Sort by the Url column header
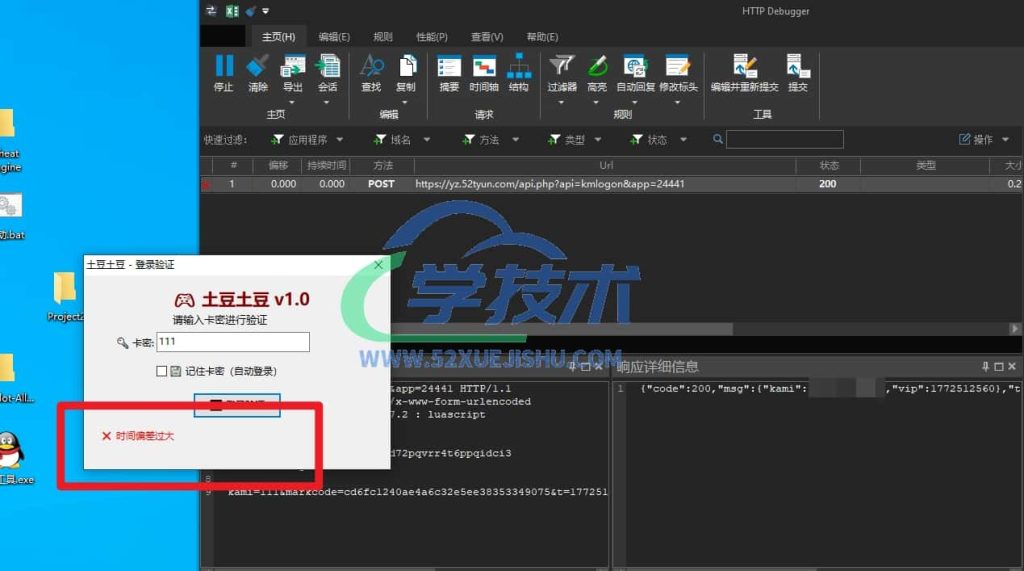Screen dimensions: 1024x571 coord(605,165)
